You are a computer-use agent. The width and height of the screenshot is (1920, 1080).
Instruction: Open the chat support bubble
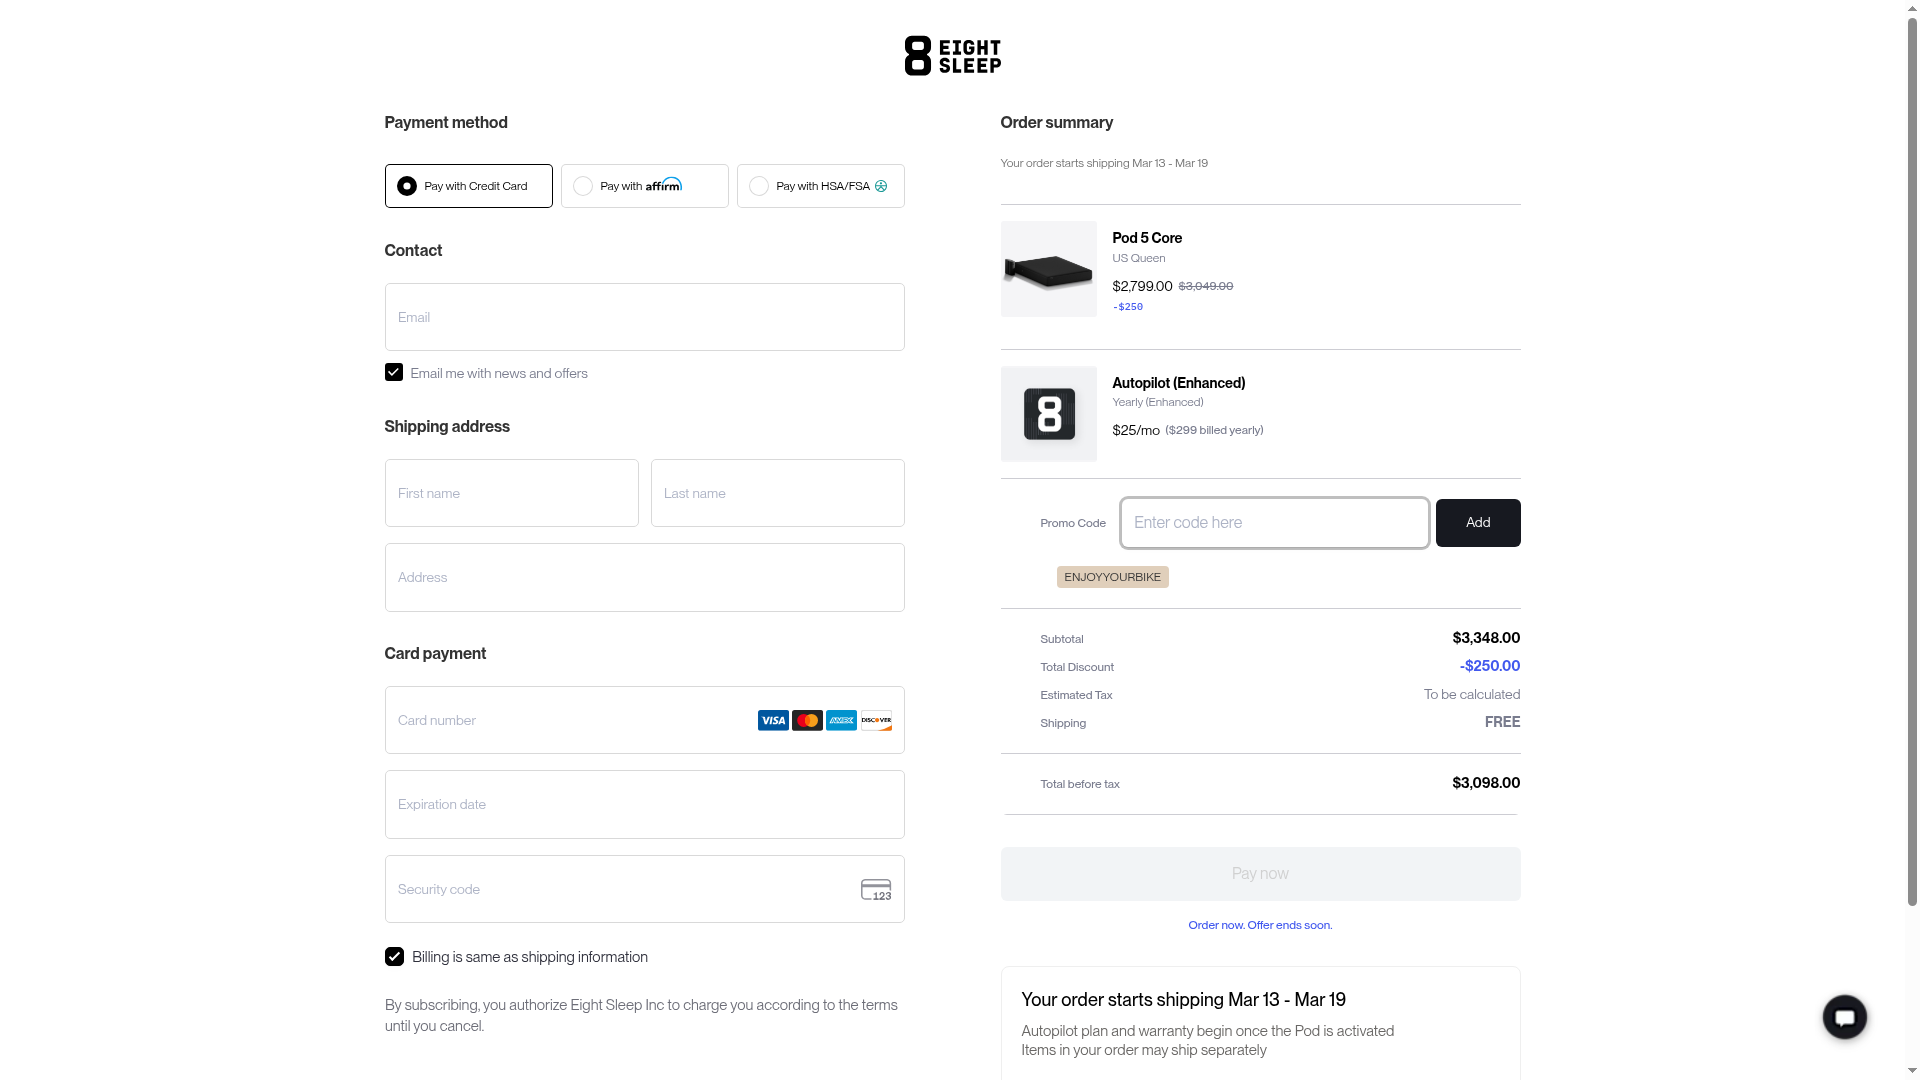point(1844,1017)
